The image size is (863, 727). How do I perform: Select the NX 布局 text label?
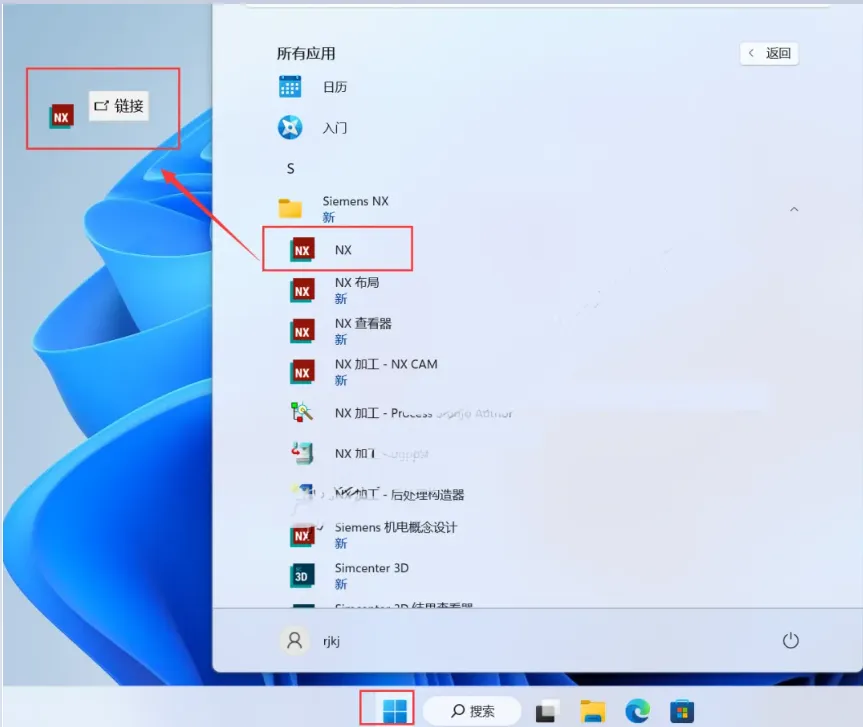pyautogui.click(x=357, y=283)
